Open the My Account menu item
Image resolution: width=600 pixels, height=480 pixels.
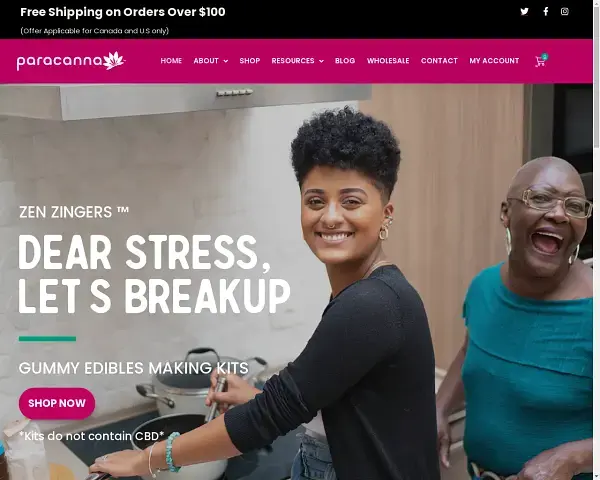coord(494,61)
